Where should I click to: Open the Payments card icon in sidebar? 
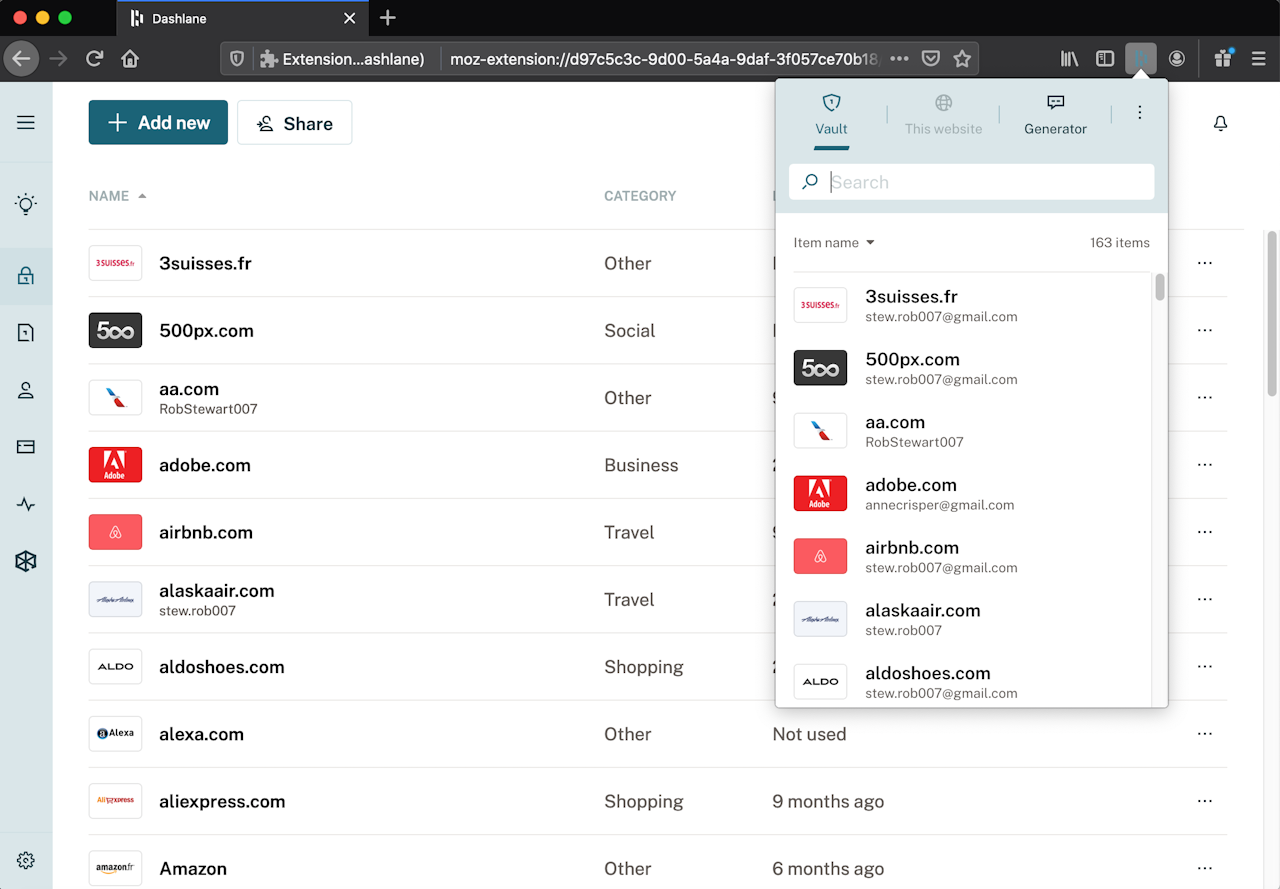(x=26, y=447)
